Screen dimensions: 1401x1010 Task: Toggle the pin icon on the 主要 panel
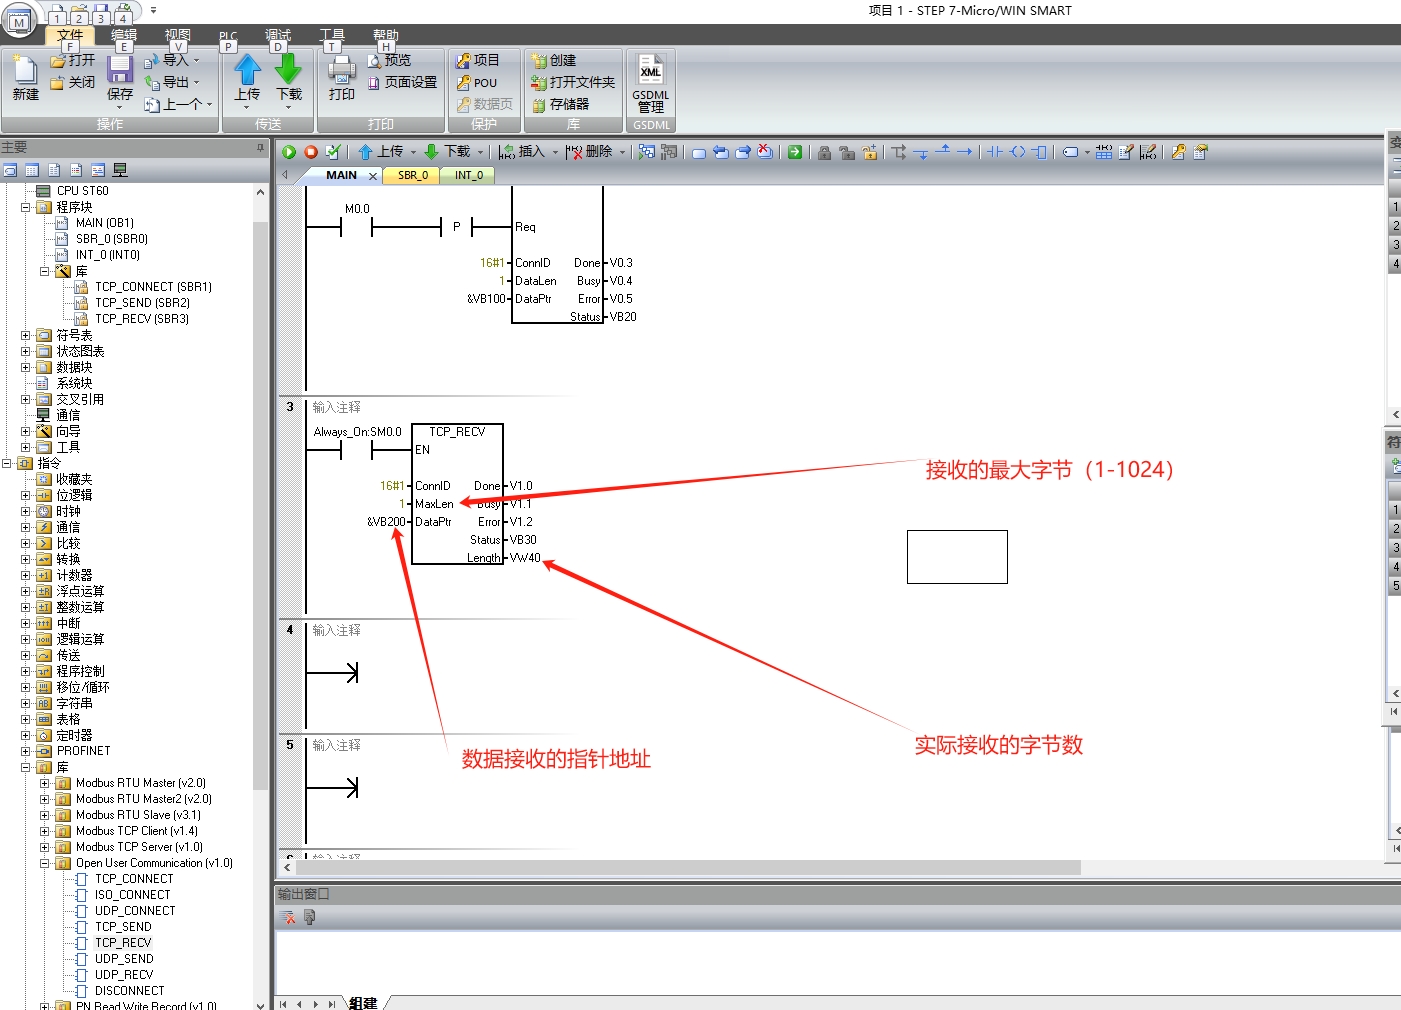[260, 148]
